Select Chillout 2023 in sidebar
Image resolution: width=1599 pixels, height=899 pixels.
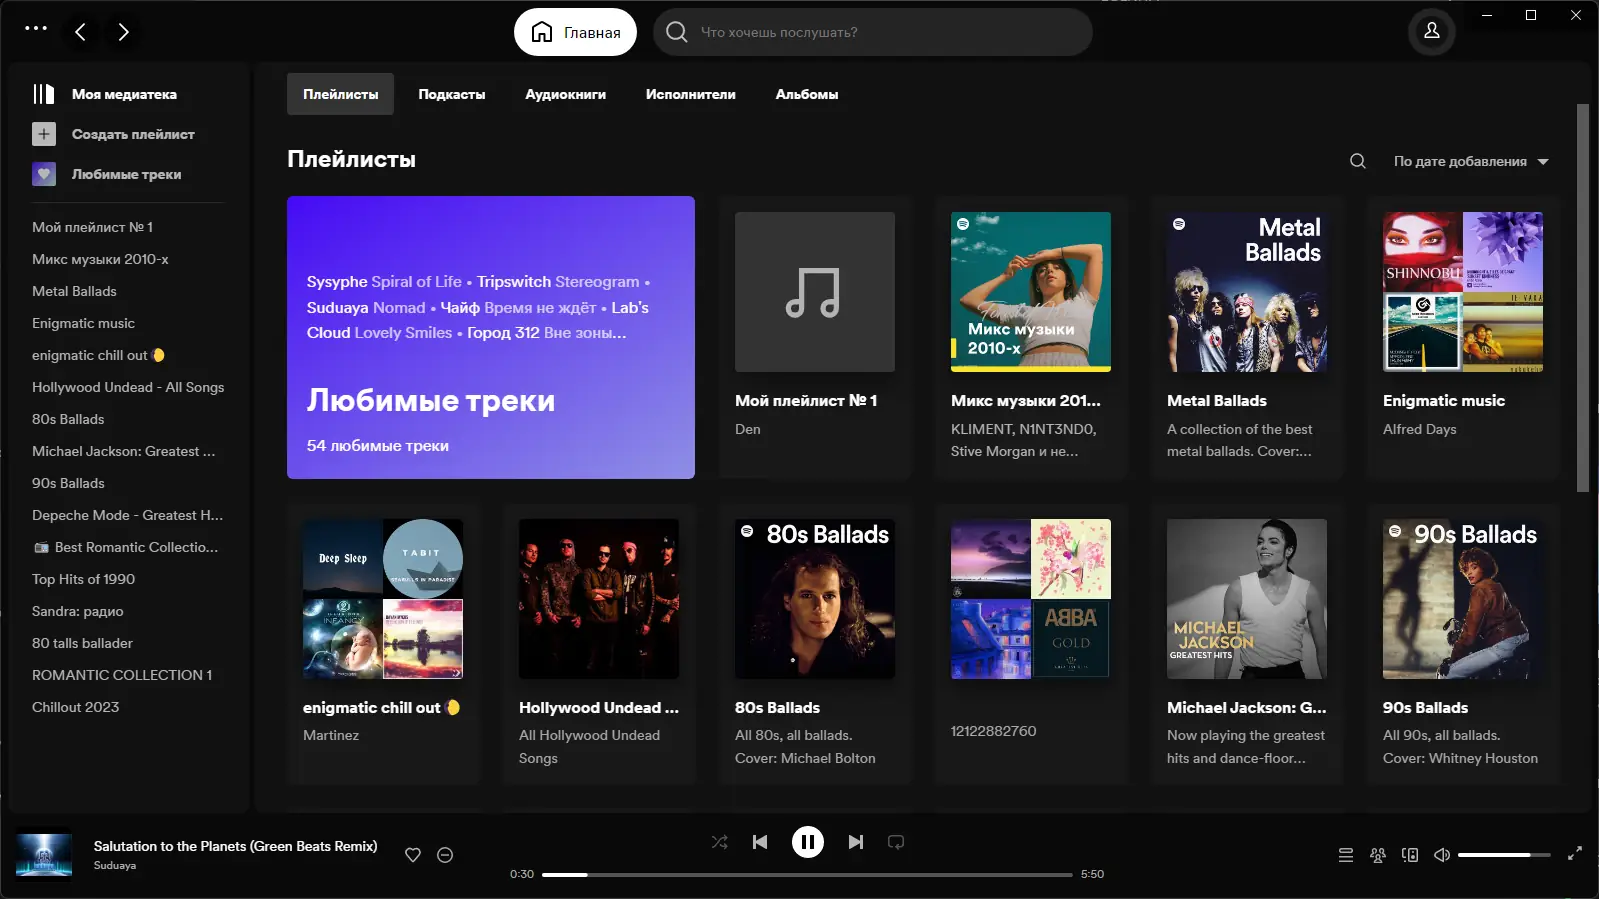75,707
